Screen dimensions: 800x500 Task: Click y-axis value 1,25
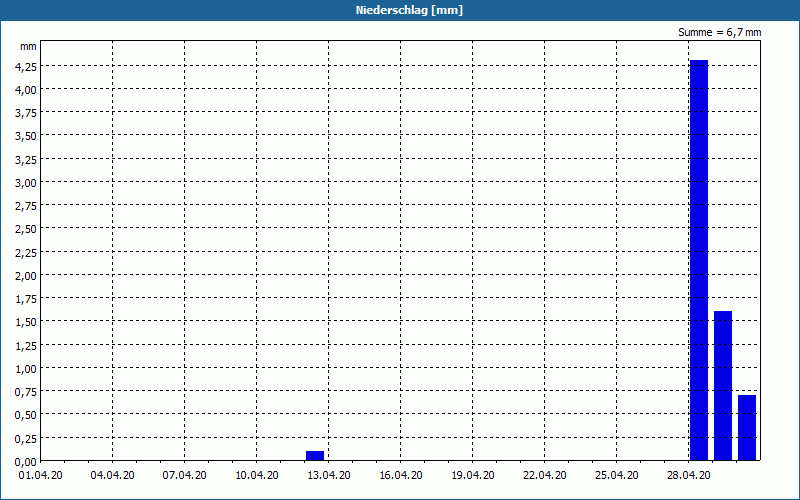[26, 345]
